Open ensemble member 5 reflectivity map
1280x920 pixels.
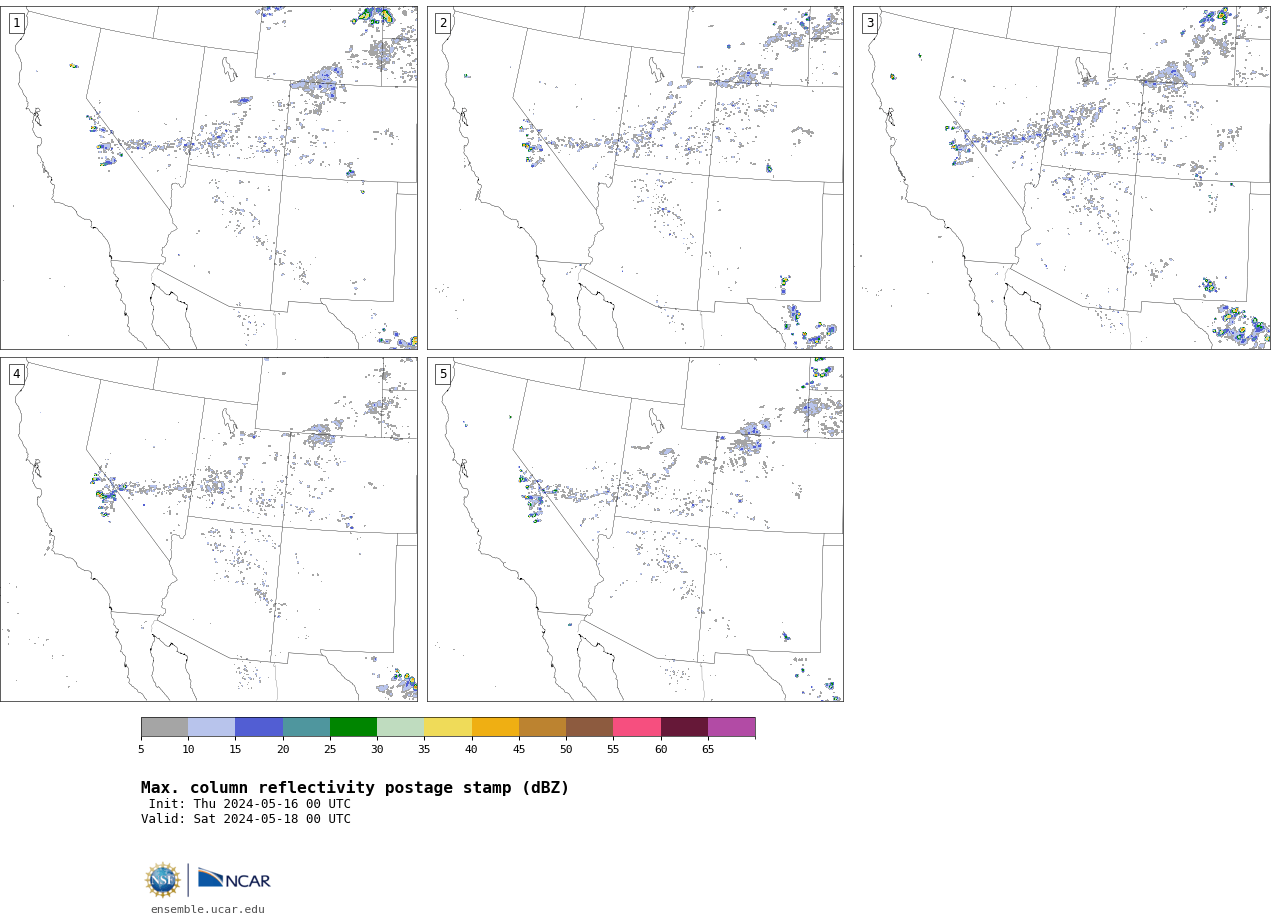click(635, 529)
